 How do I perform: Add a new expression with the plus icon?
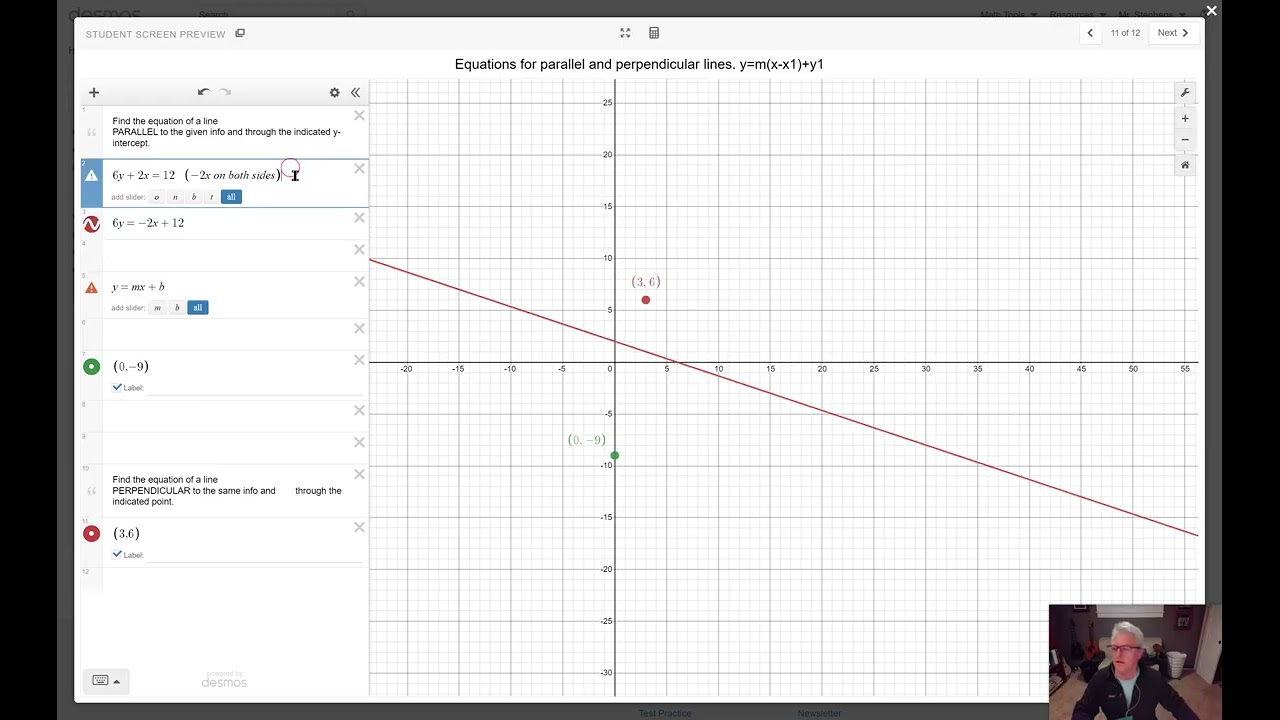(x=94, y=92)
